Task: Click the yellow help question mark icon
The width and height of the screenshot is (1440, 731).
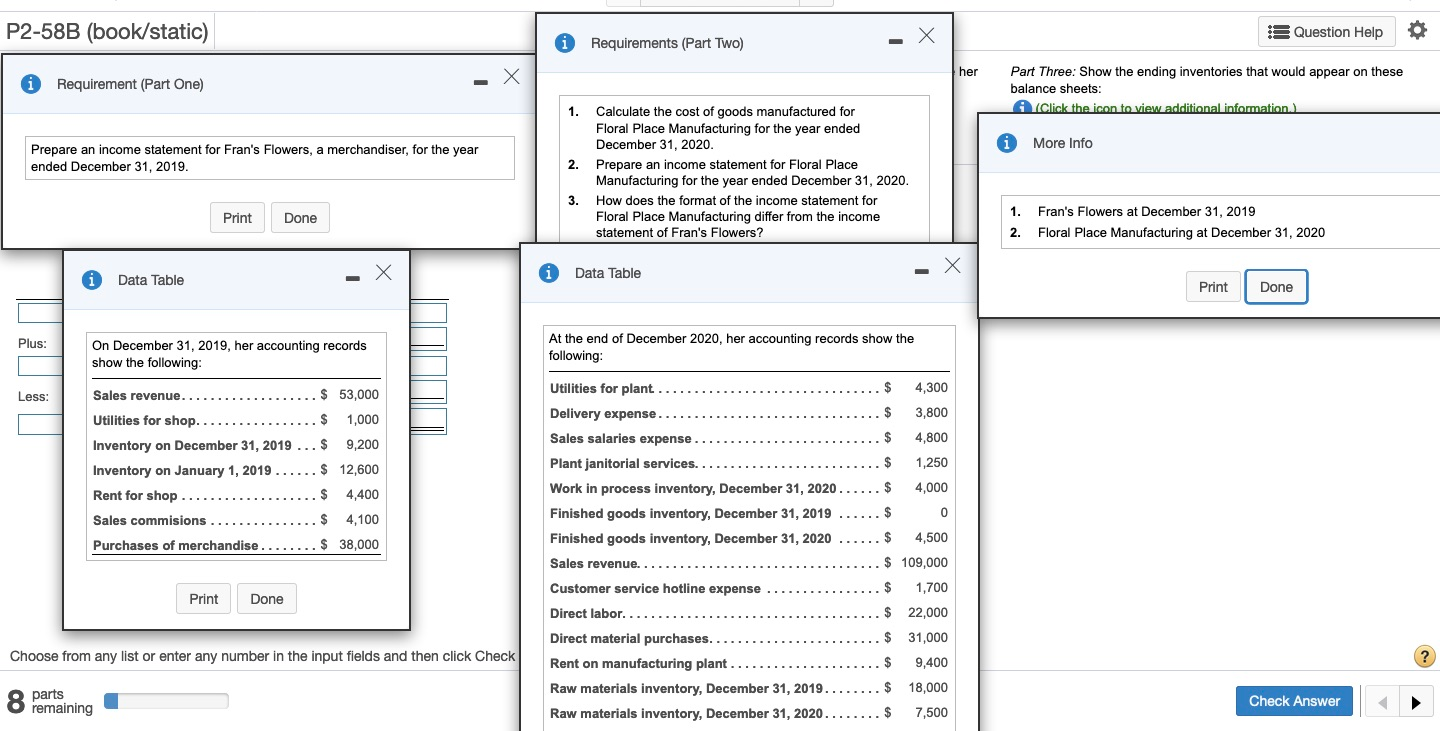Action: click(x=1425, y=657)
